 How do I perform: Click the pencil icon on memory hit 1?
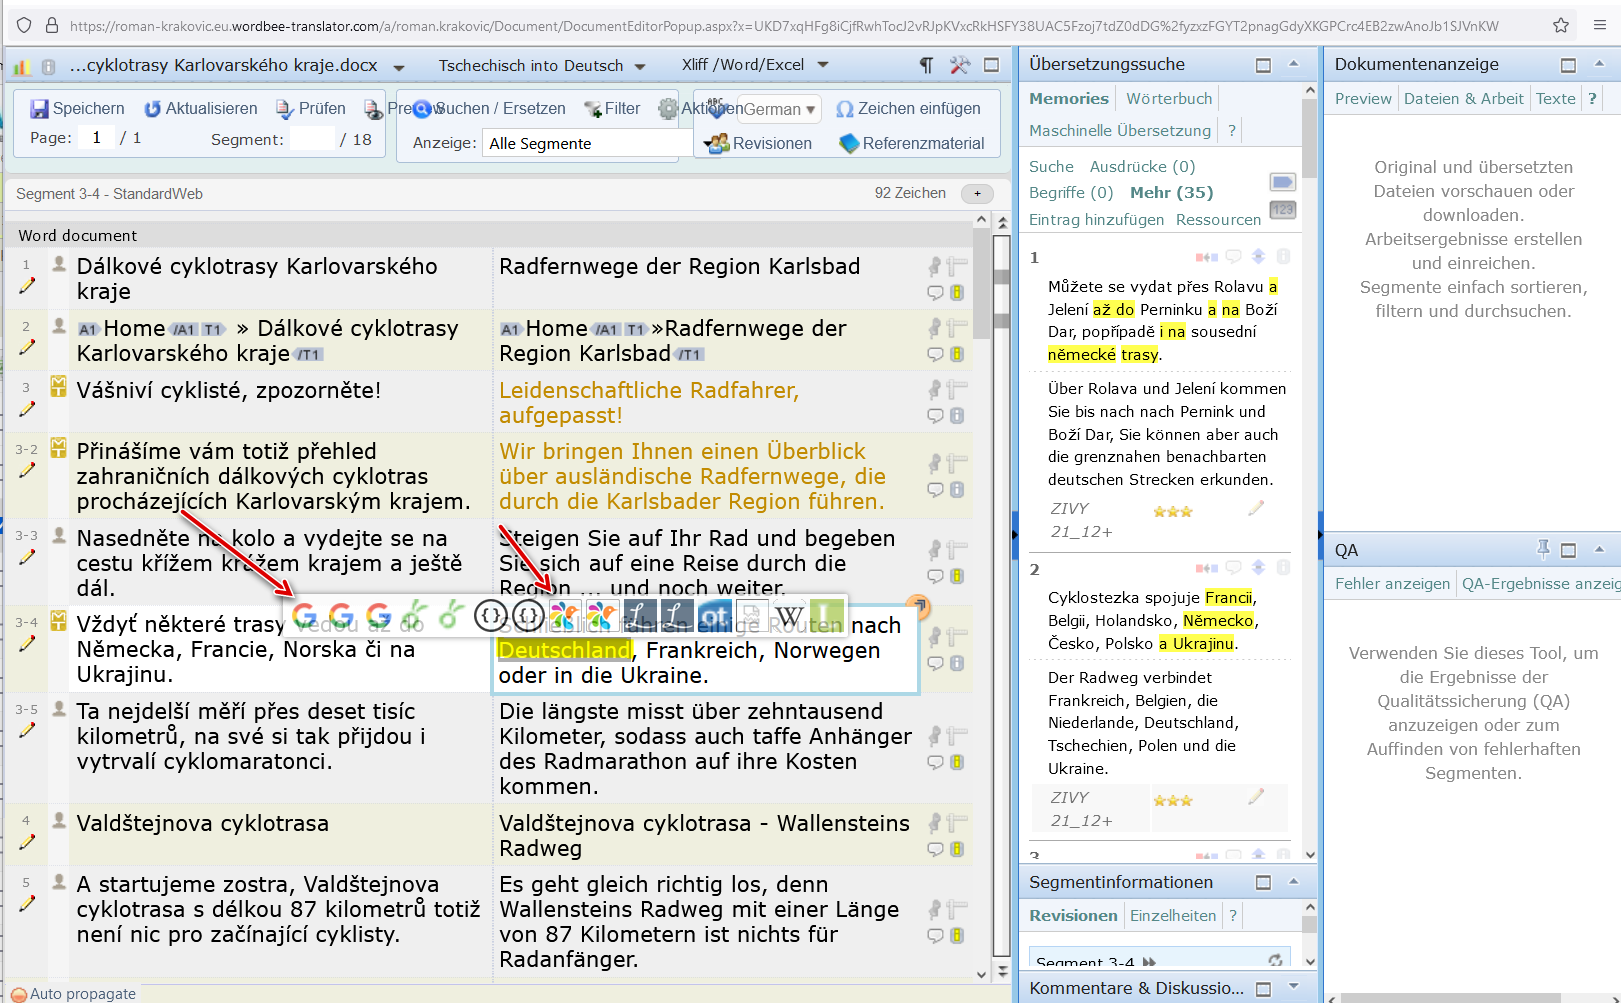[x=1256, y=509]
